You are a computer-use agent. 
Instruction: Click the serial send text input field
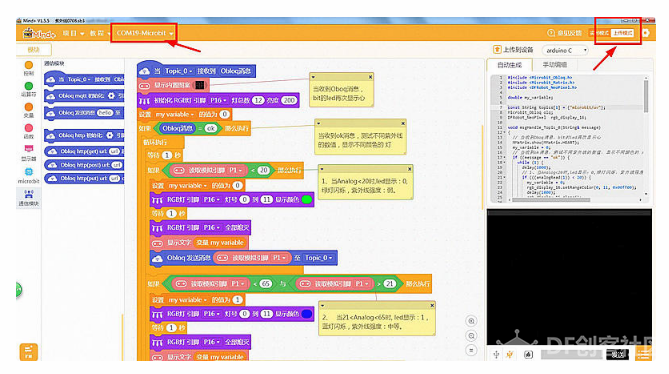(573, 354)
